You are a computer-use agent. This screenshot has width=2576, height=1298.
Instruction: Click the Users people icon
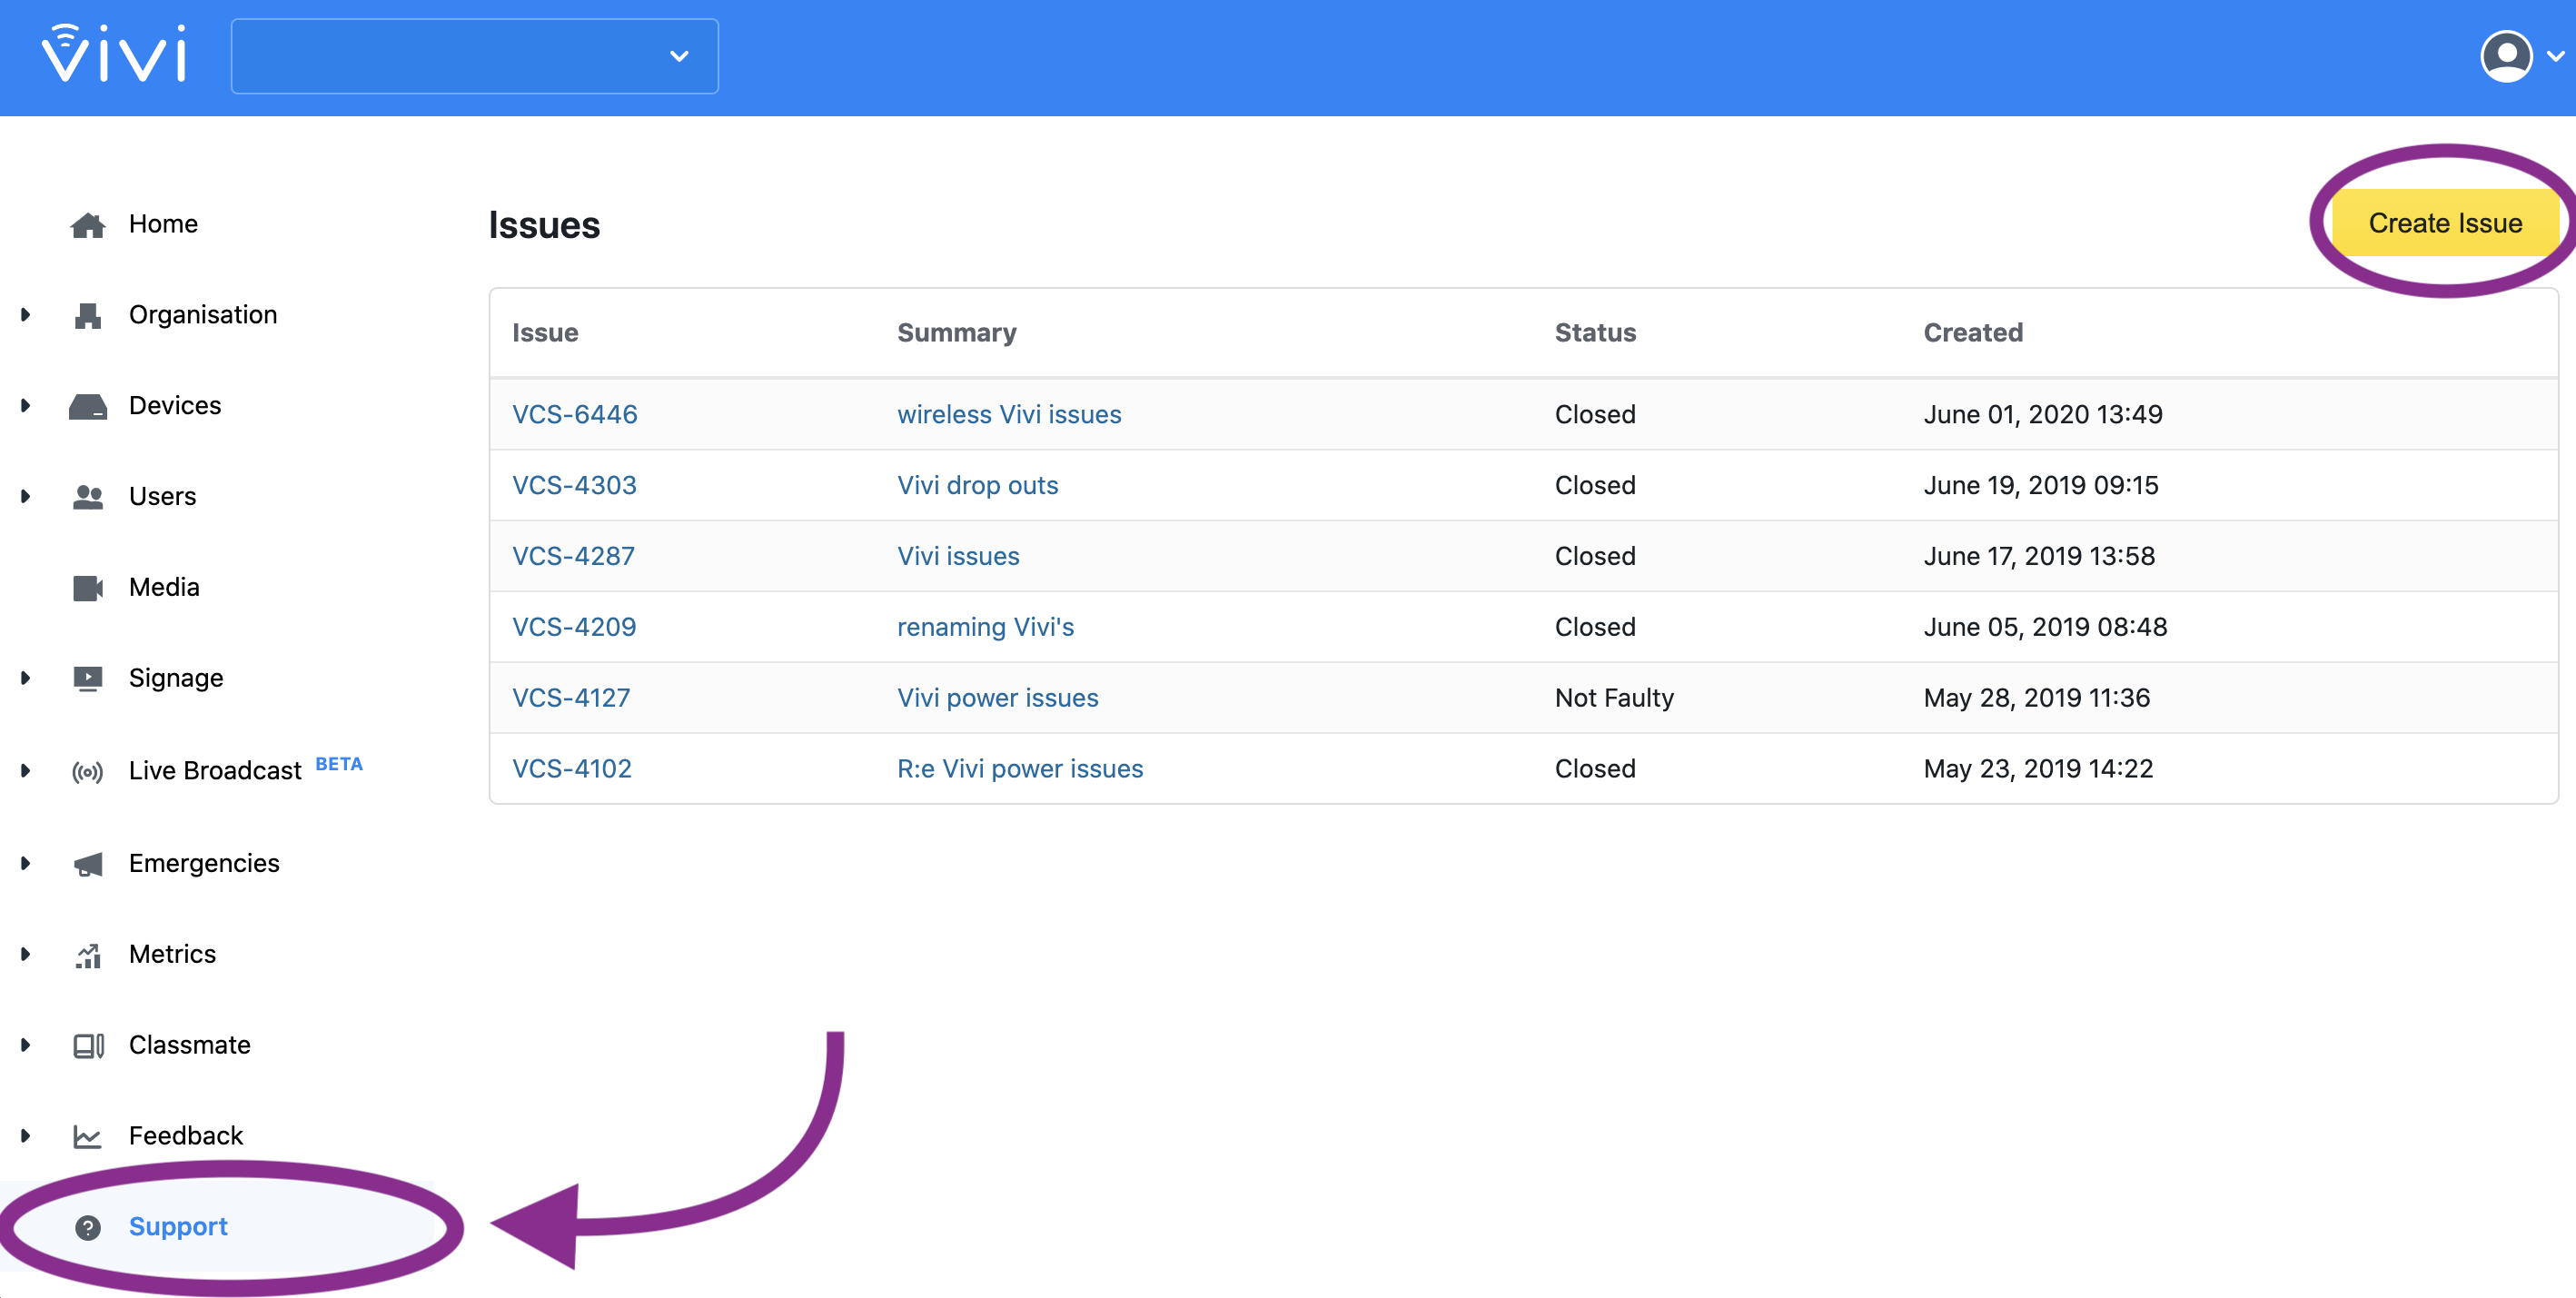(x=88, y=497)
